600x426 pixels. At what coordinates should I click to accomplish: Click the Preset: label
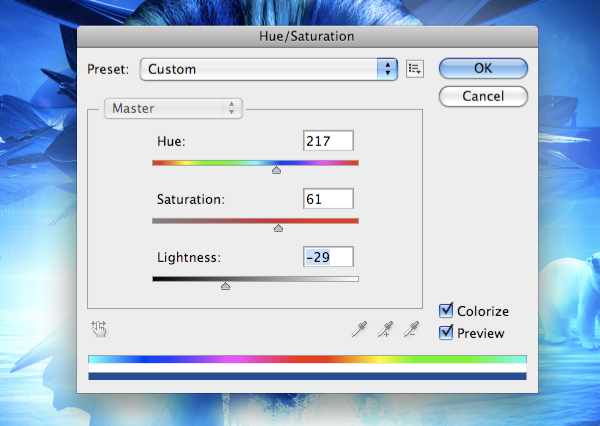click(108, 69)
